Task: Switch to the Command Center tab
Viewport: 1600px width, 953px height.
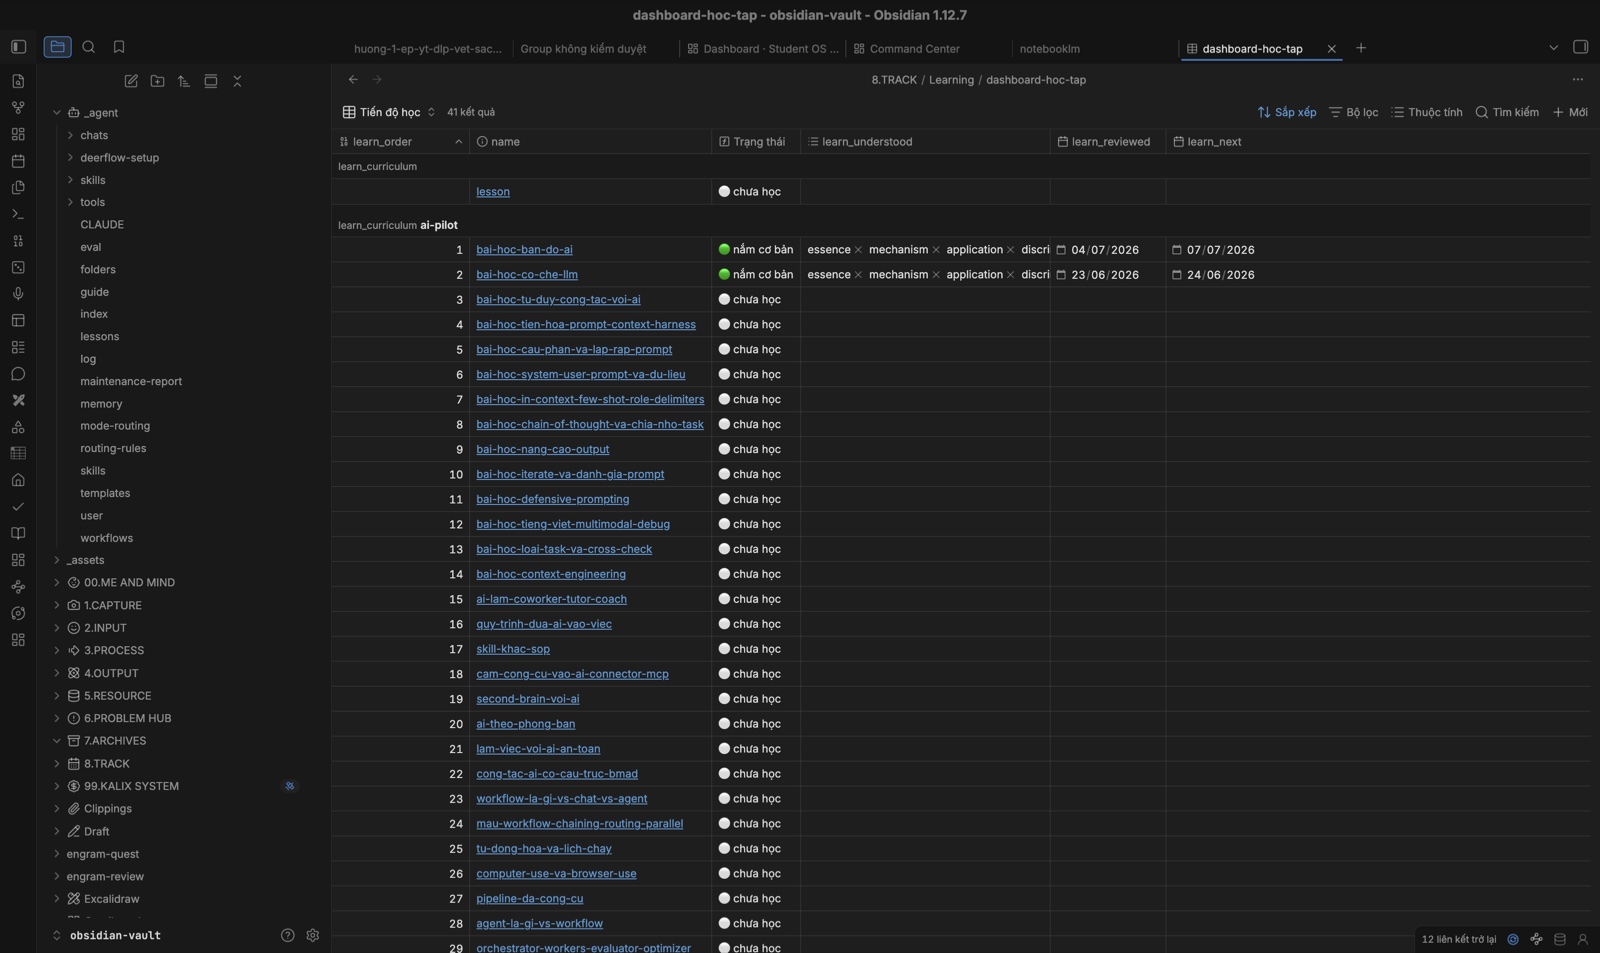Action: pyautogui.click(x=914, y=48)
